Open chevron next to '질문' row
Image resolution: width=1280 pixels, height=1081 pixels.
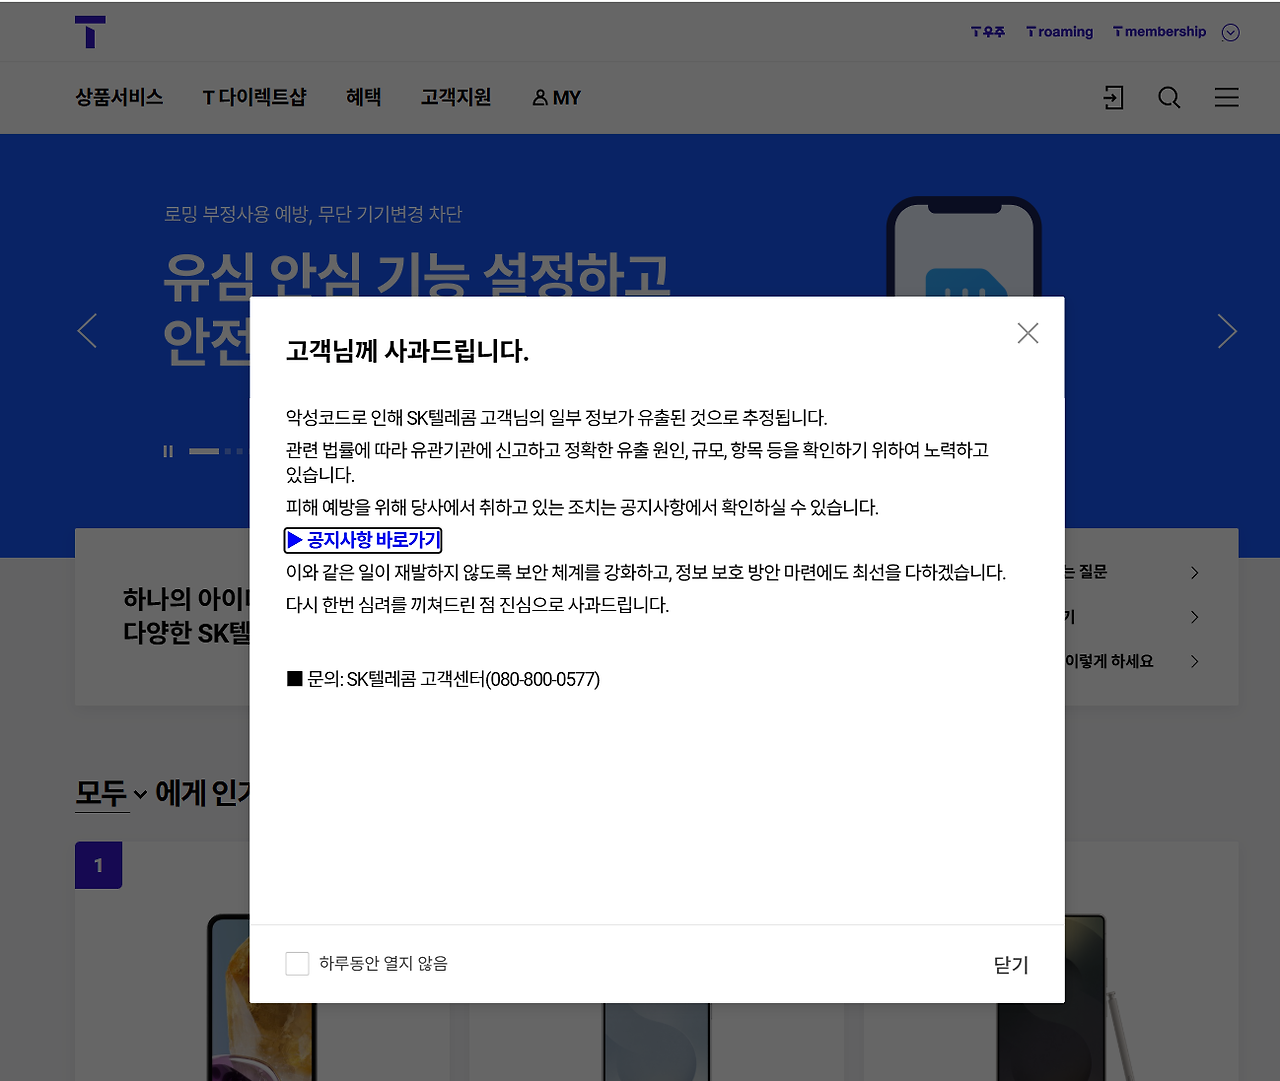click(1194, 572)
